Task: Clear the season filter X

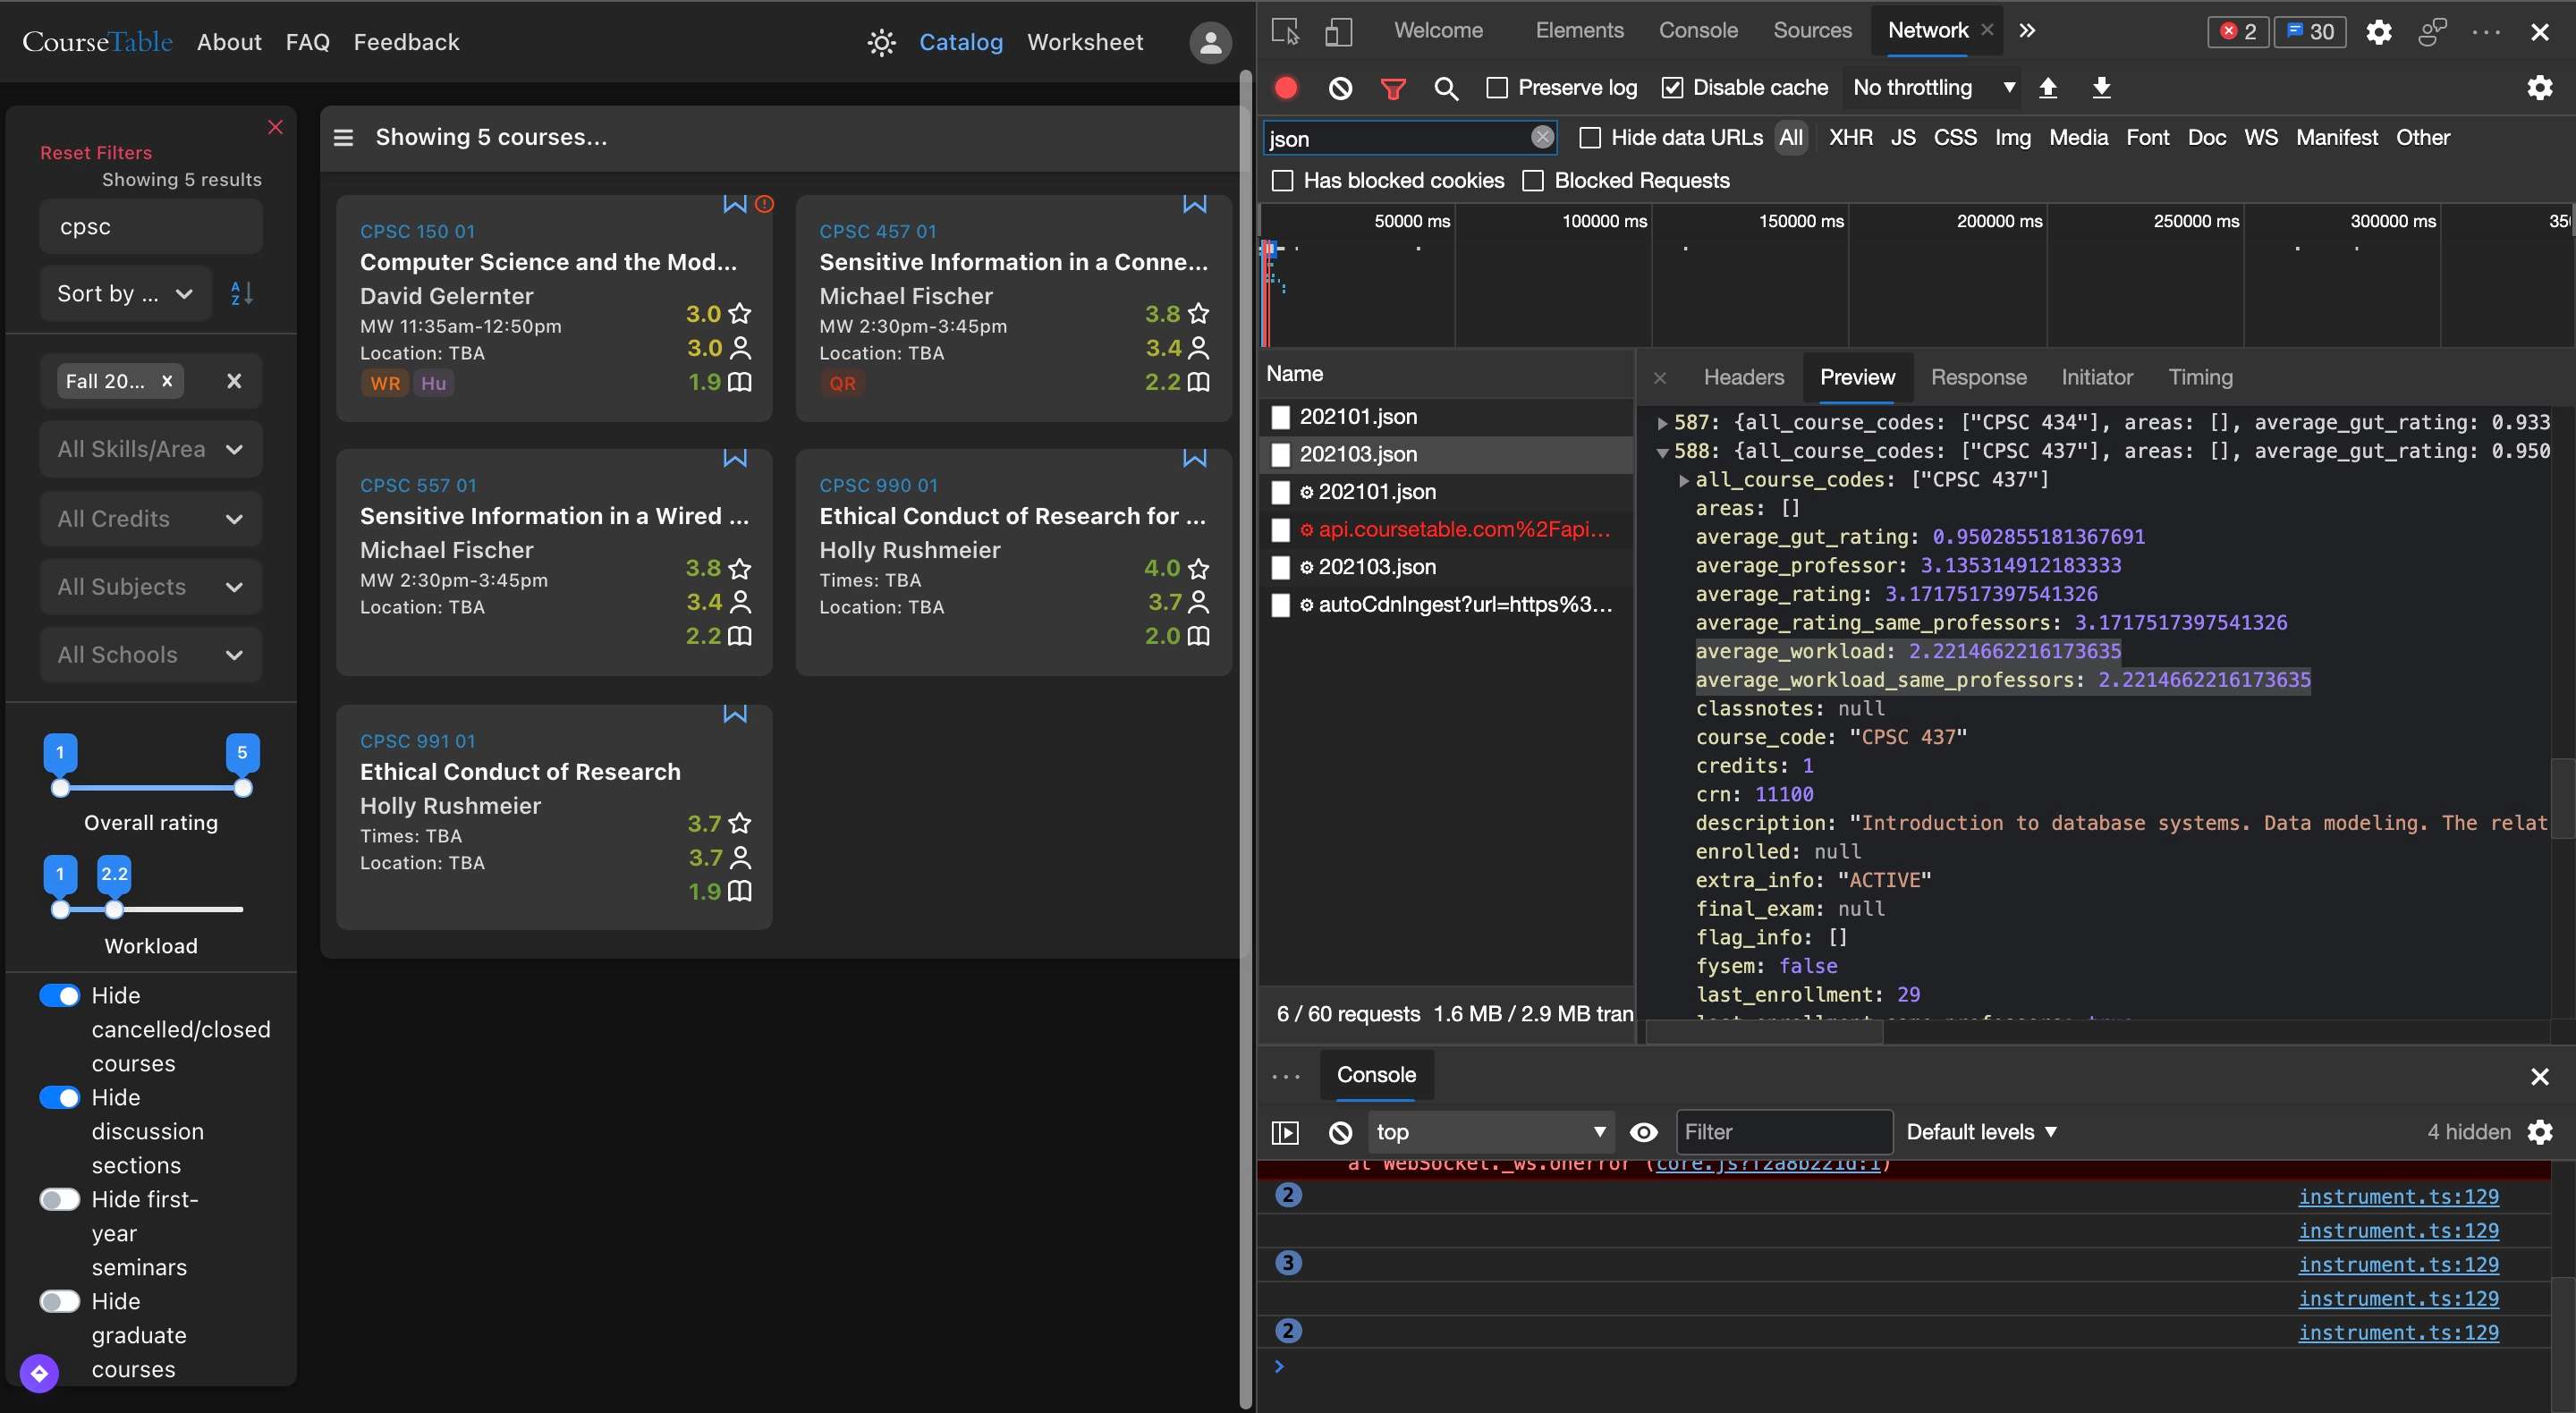Action: click(234, 381)
